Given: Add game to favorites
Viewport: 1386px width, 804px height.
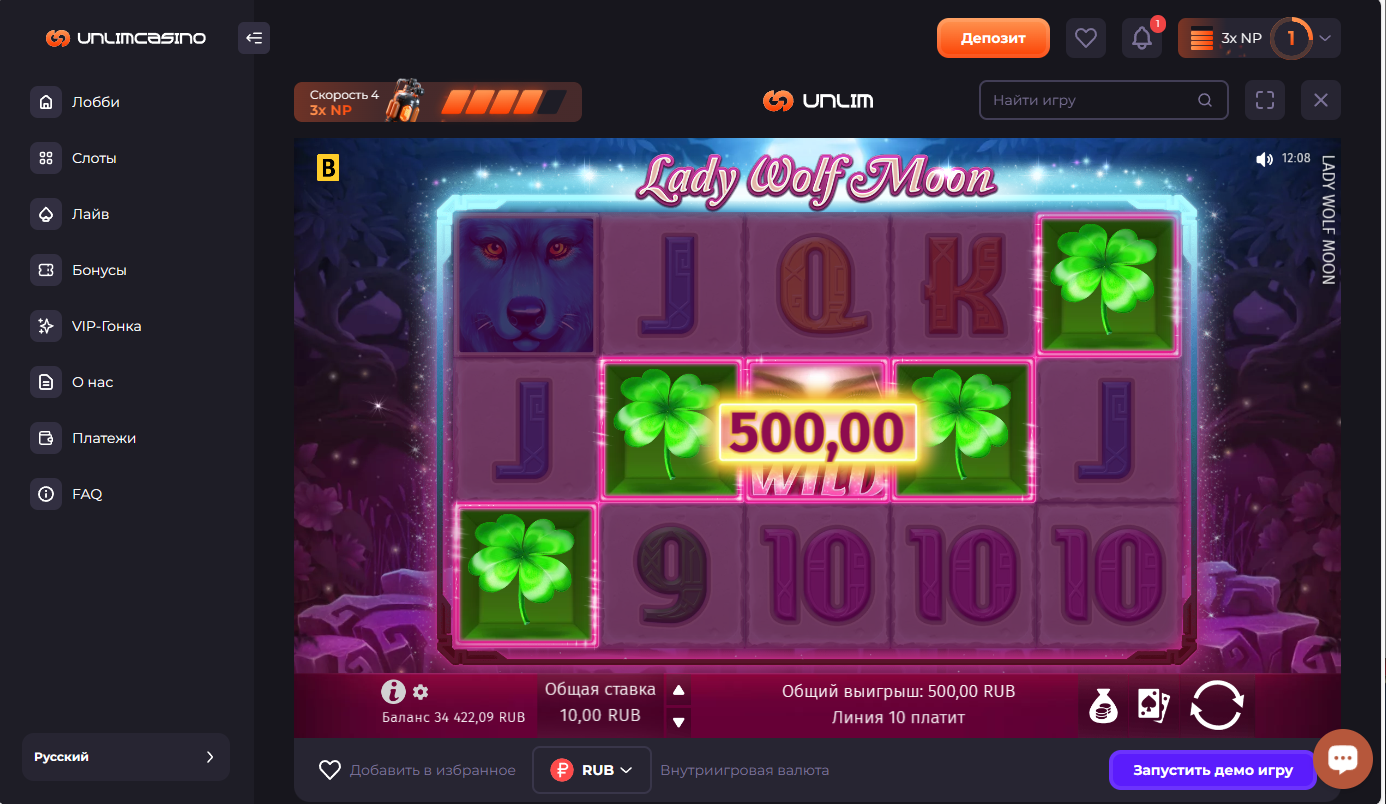Looking at the screenshot, I should pos(417,770).
